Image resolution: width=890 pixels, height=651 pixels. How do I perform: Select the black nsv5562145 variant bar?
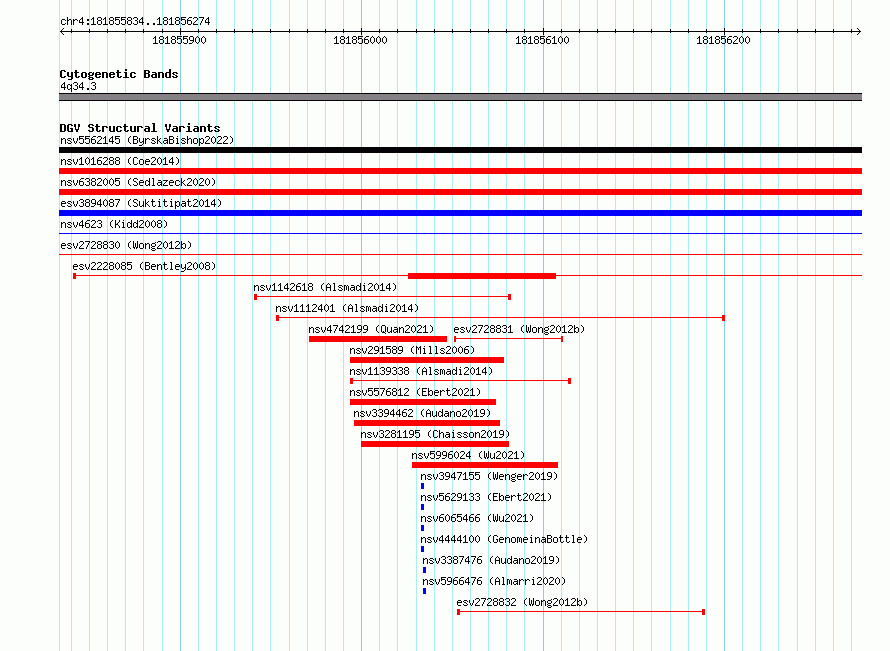pos(460,150)
